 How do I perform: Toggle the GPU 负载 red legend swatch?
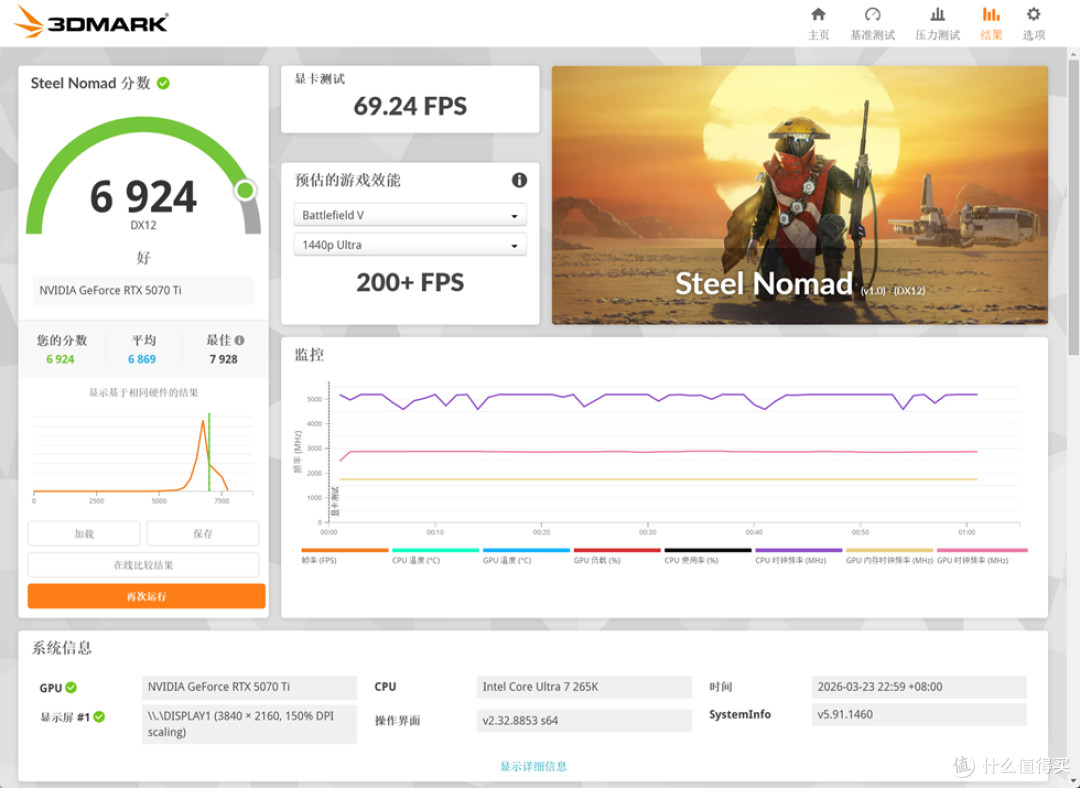click(x=617, y=550)
